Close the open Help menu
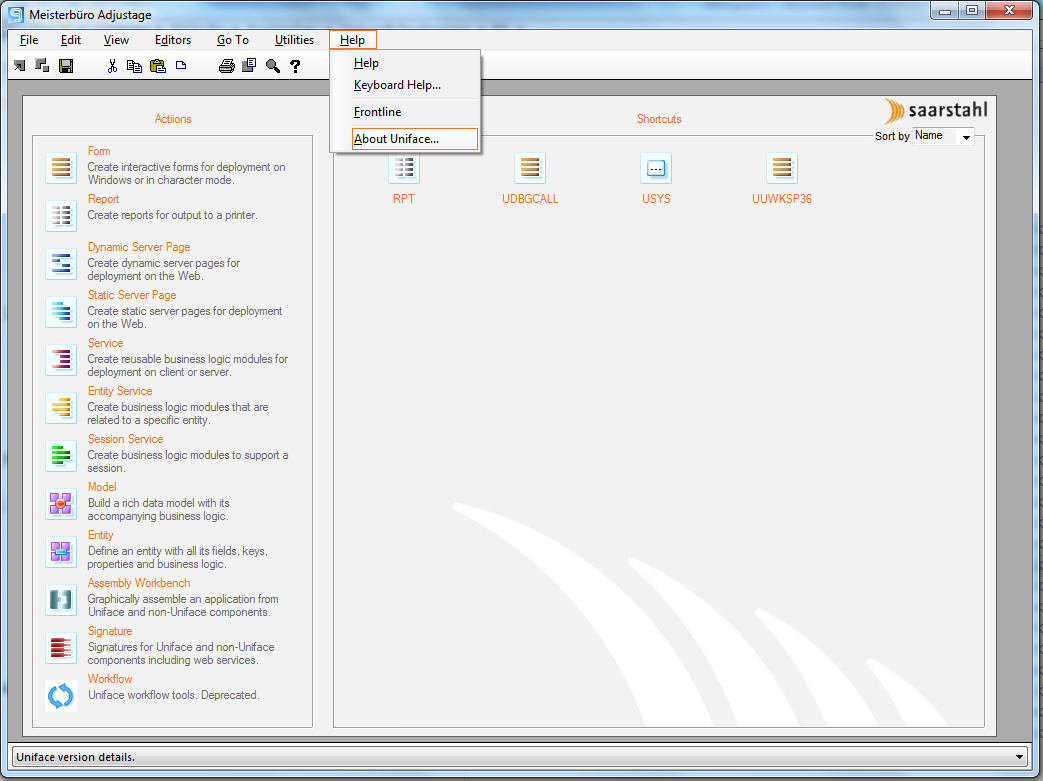The height and width of the screenshot is (781, 1043). point(353,40)
